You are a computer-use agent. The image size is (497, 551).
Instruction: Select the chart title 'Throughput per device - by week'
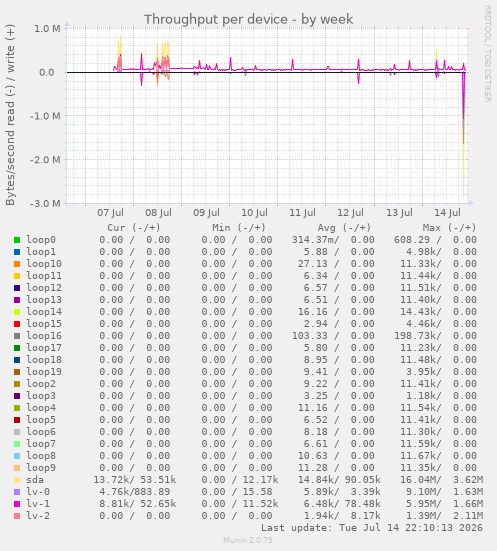(248, 19)
